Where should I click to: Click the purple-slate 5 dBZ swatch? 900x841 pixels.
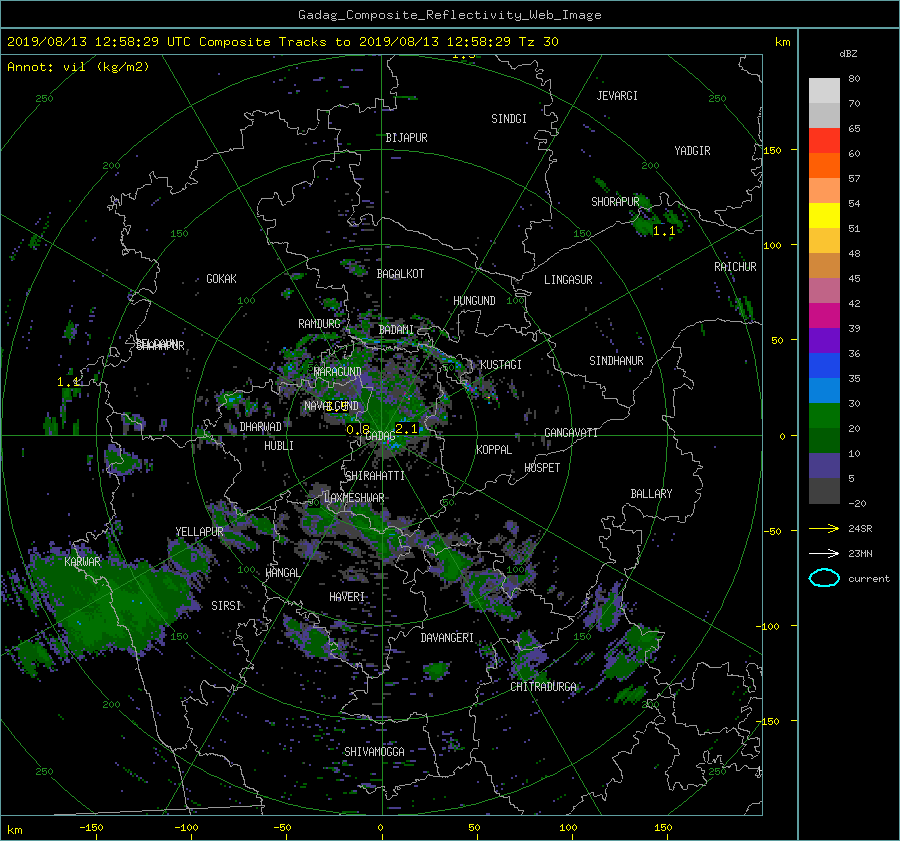[824, 466]
